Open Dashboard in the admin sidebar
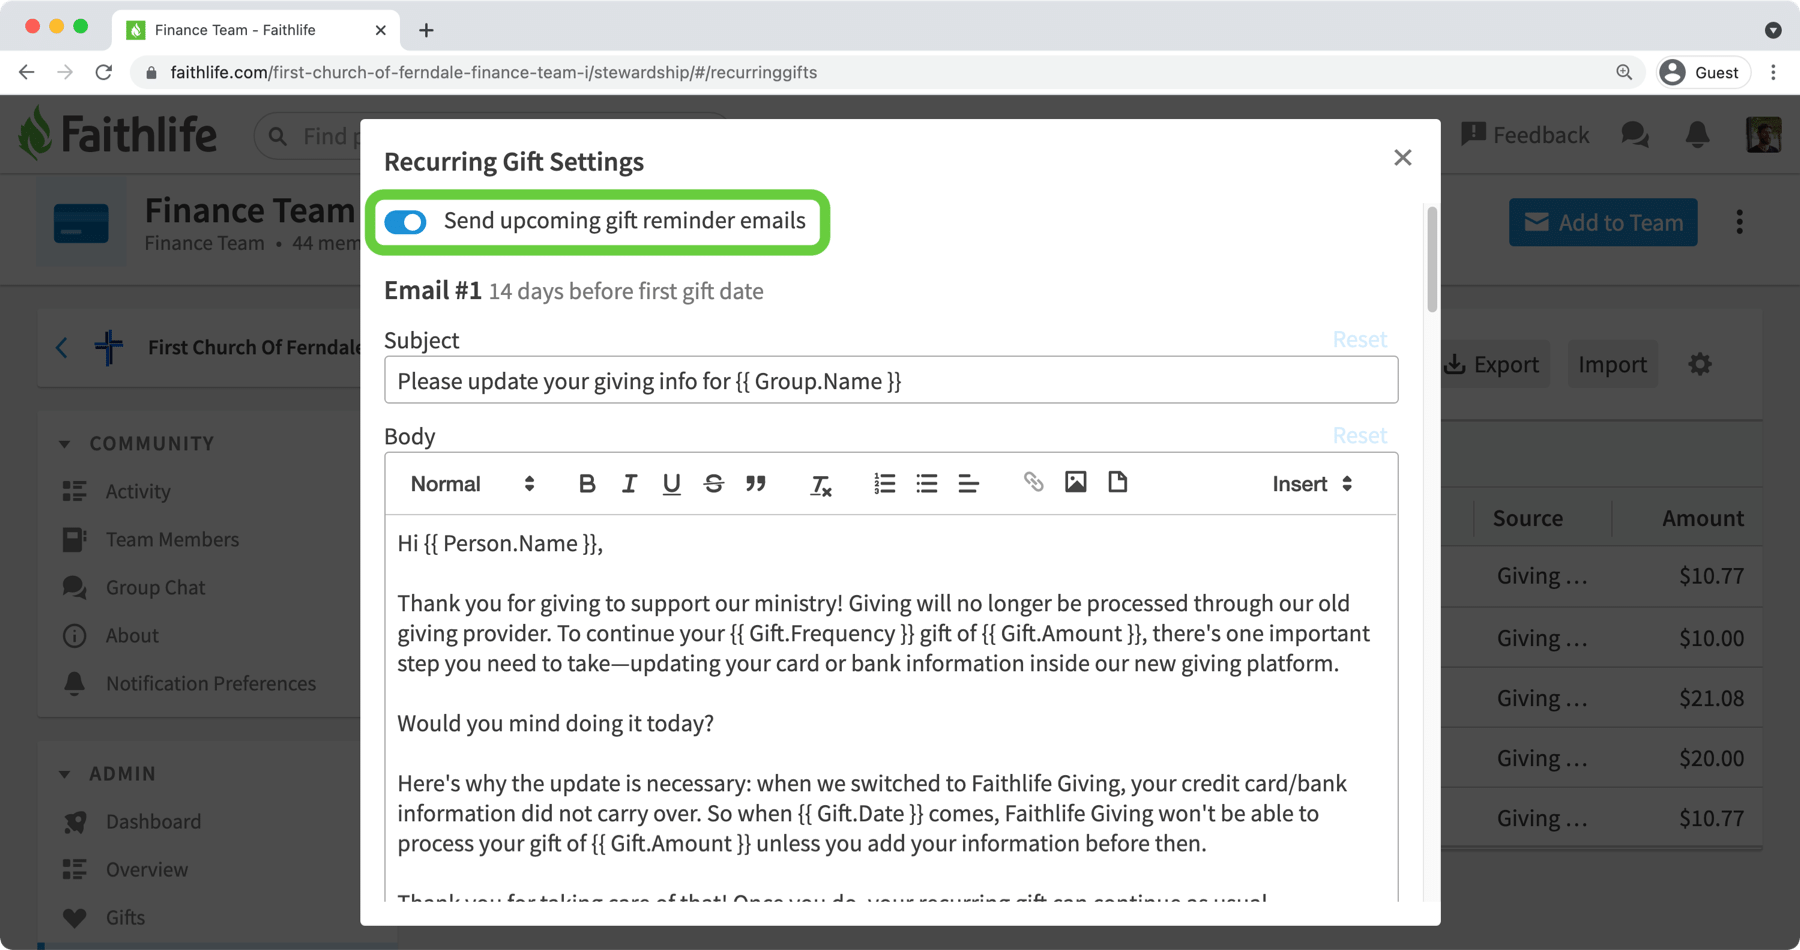Viewport: 1800px width, 950px height. tap(153, 822)
